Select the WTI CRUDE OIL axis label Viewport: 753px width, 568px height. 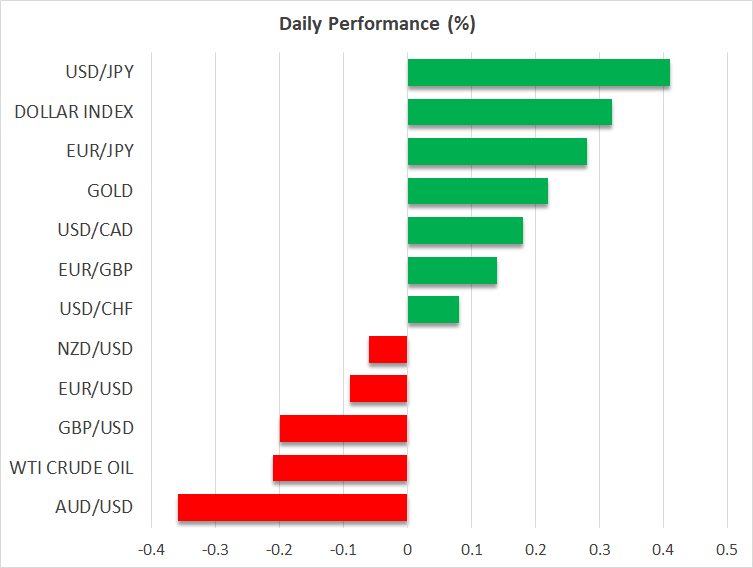coord(71,467)
